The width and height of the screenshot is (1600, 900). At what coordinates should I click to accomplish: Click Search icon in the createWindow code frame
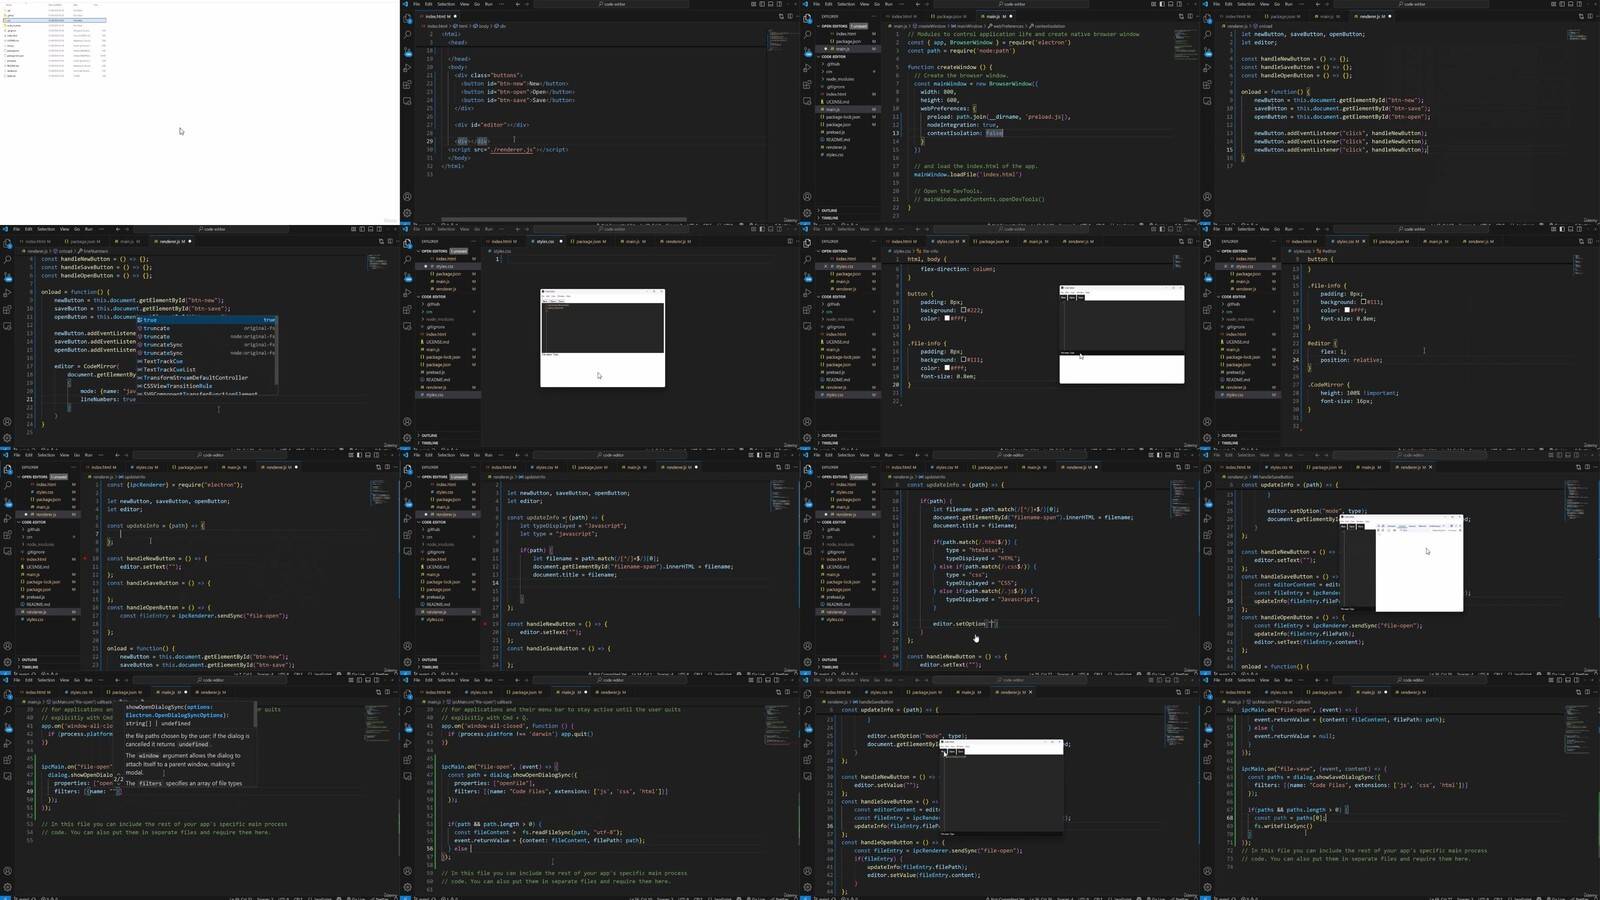pos(807,34)
